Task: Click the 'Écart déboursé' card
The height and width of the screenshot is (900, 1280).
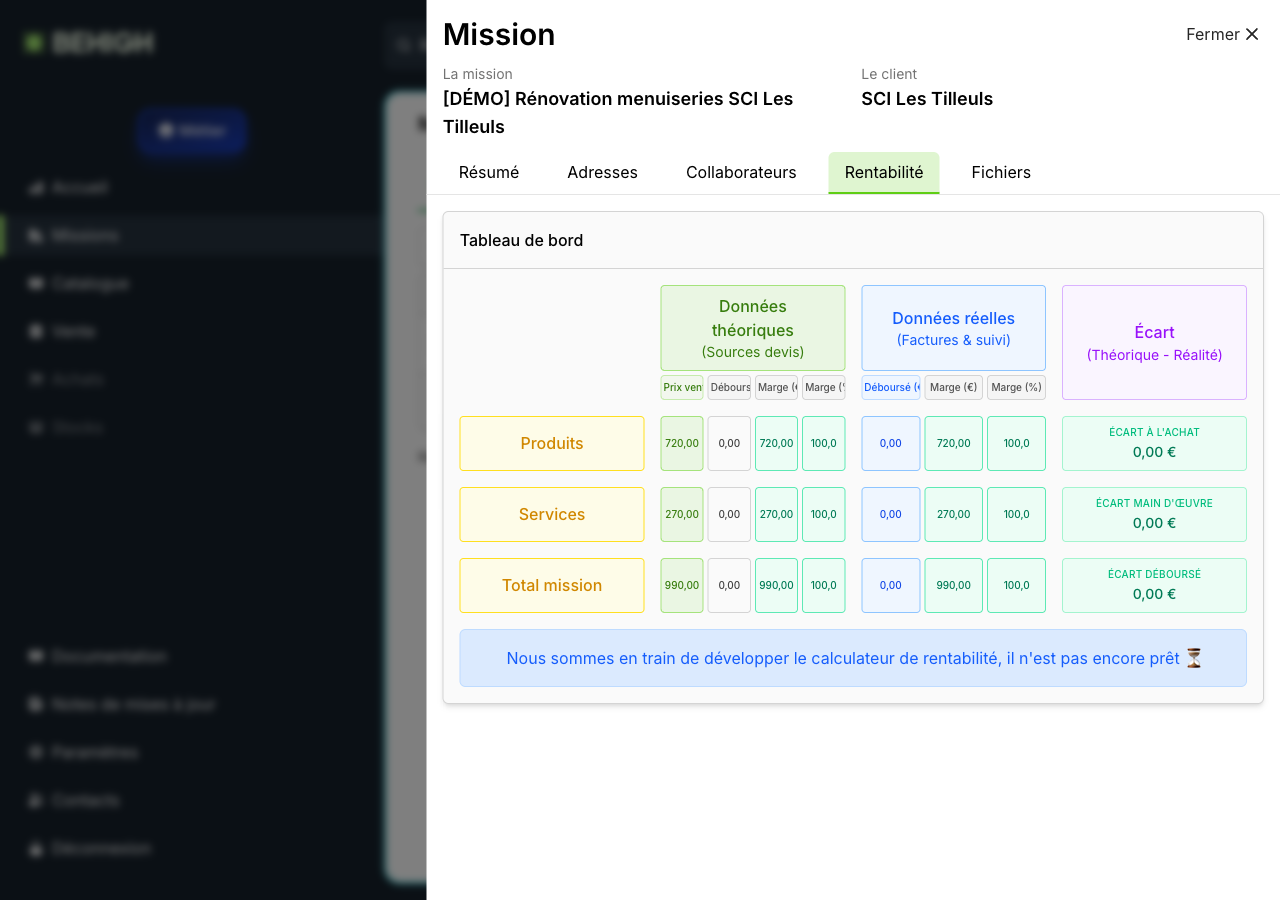Action: pyautogui.click(x=1154, y=585)
